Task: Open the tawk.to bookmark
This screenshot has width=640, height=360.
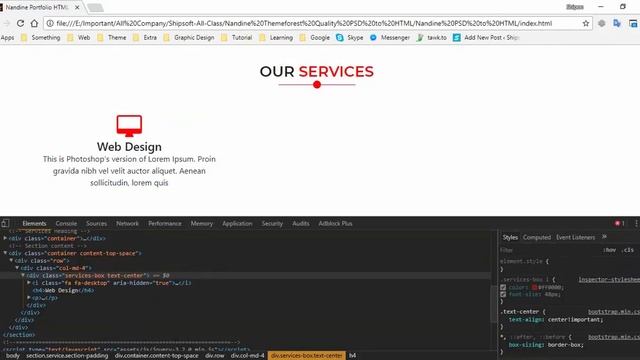Action: click(x=431, y=38)
